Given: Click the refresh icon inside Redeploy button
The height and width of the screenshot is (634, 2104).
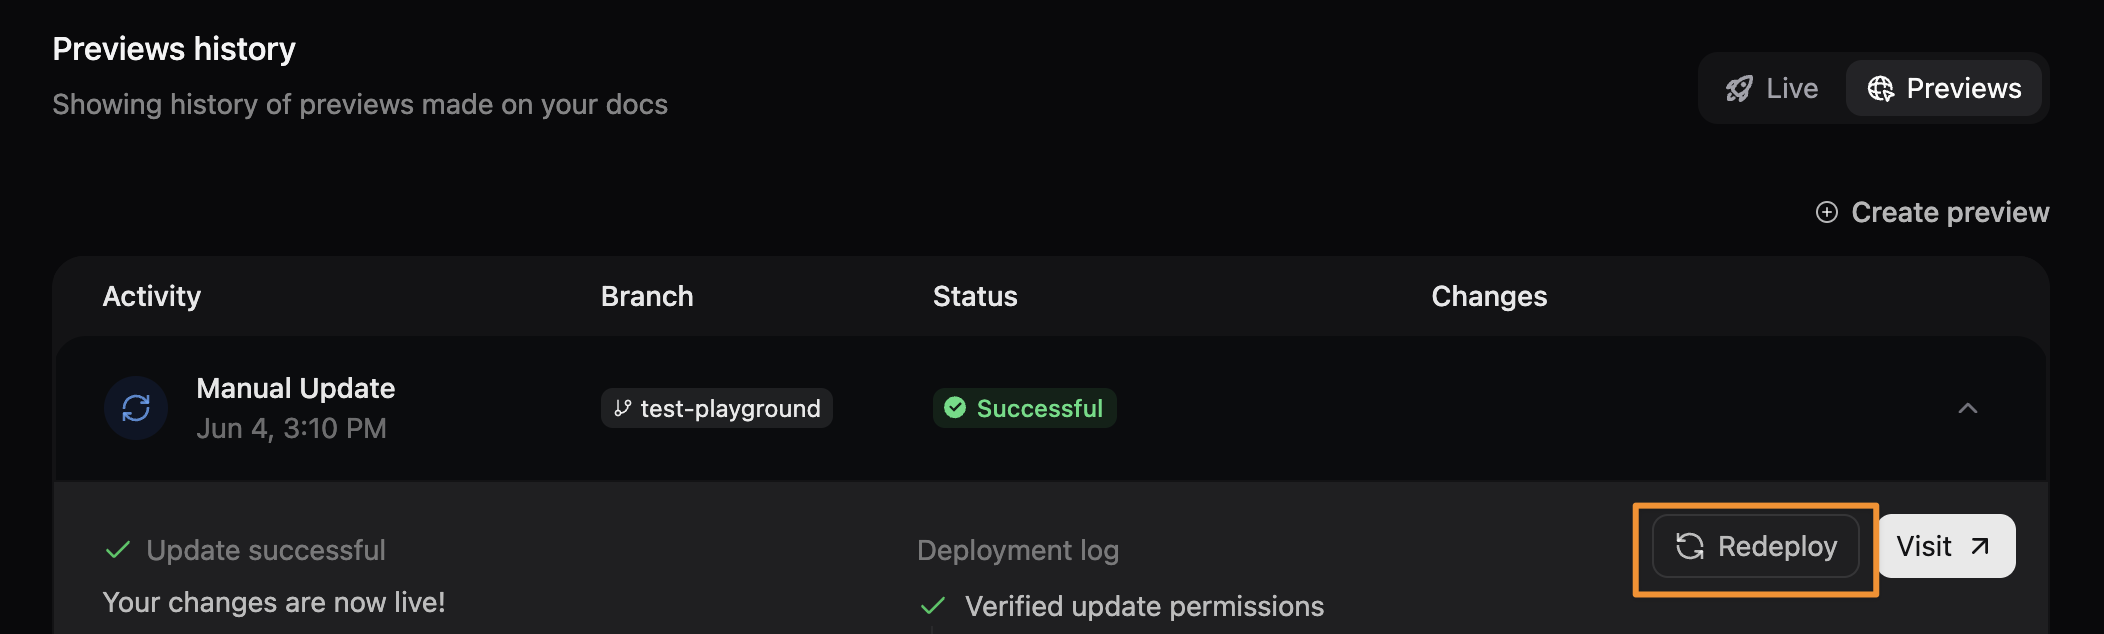Looking at the screenshot, I should (1690, 546).
